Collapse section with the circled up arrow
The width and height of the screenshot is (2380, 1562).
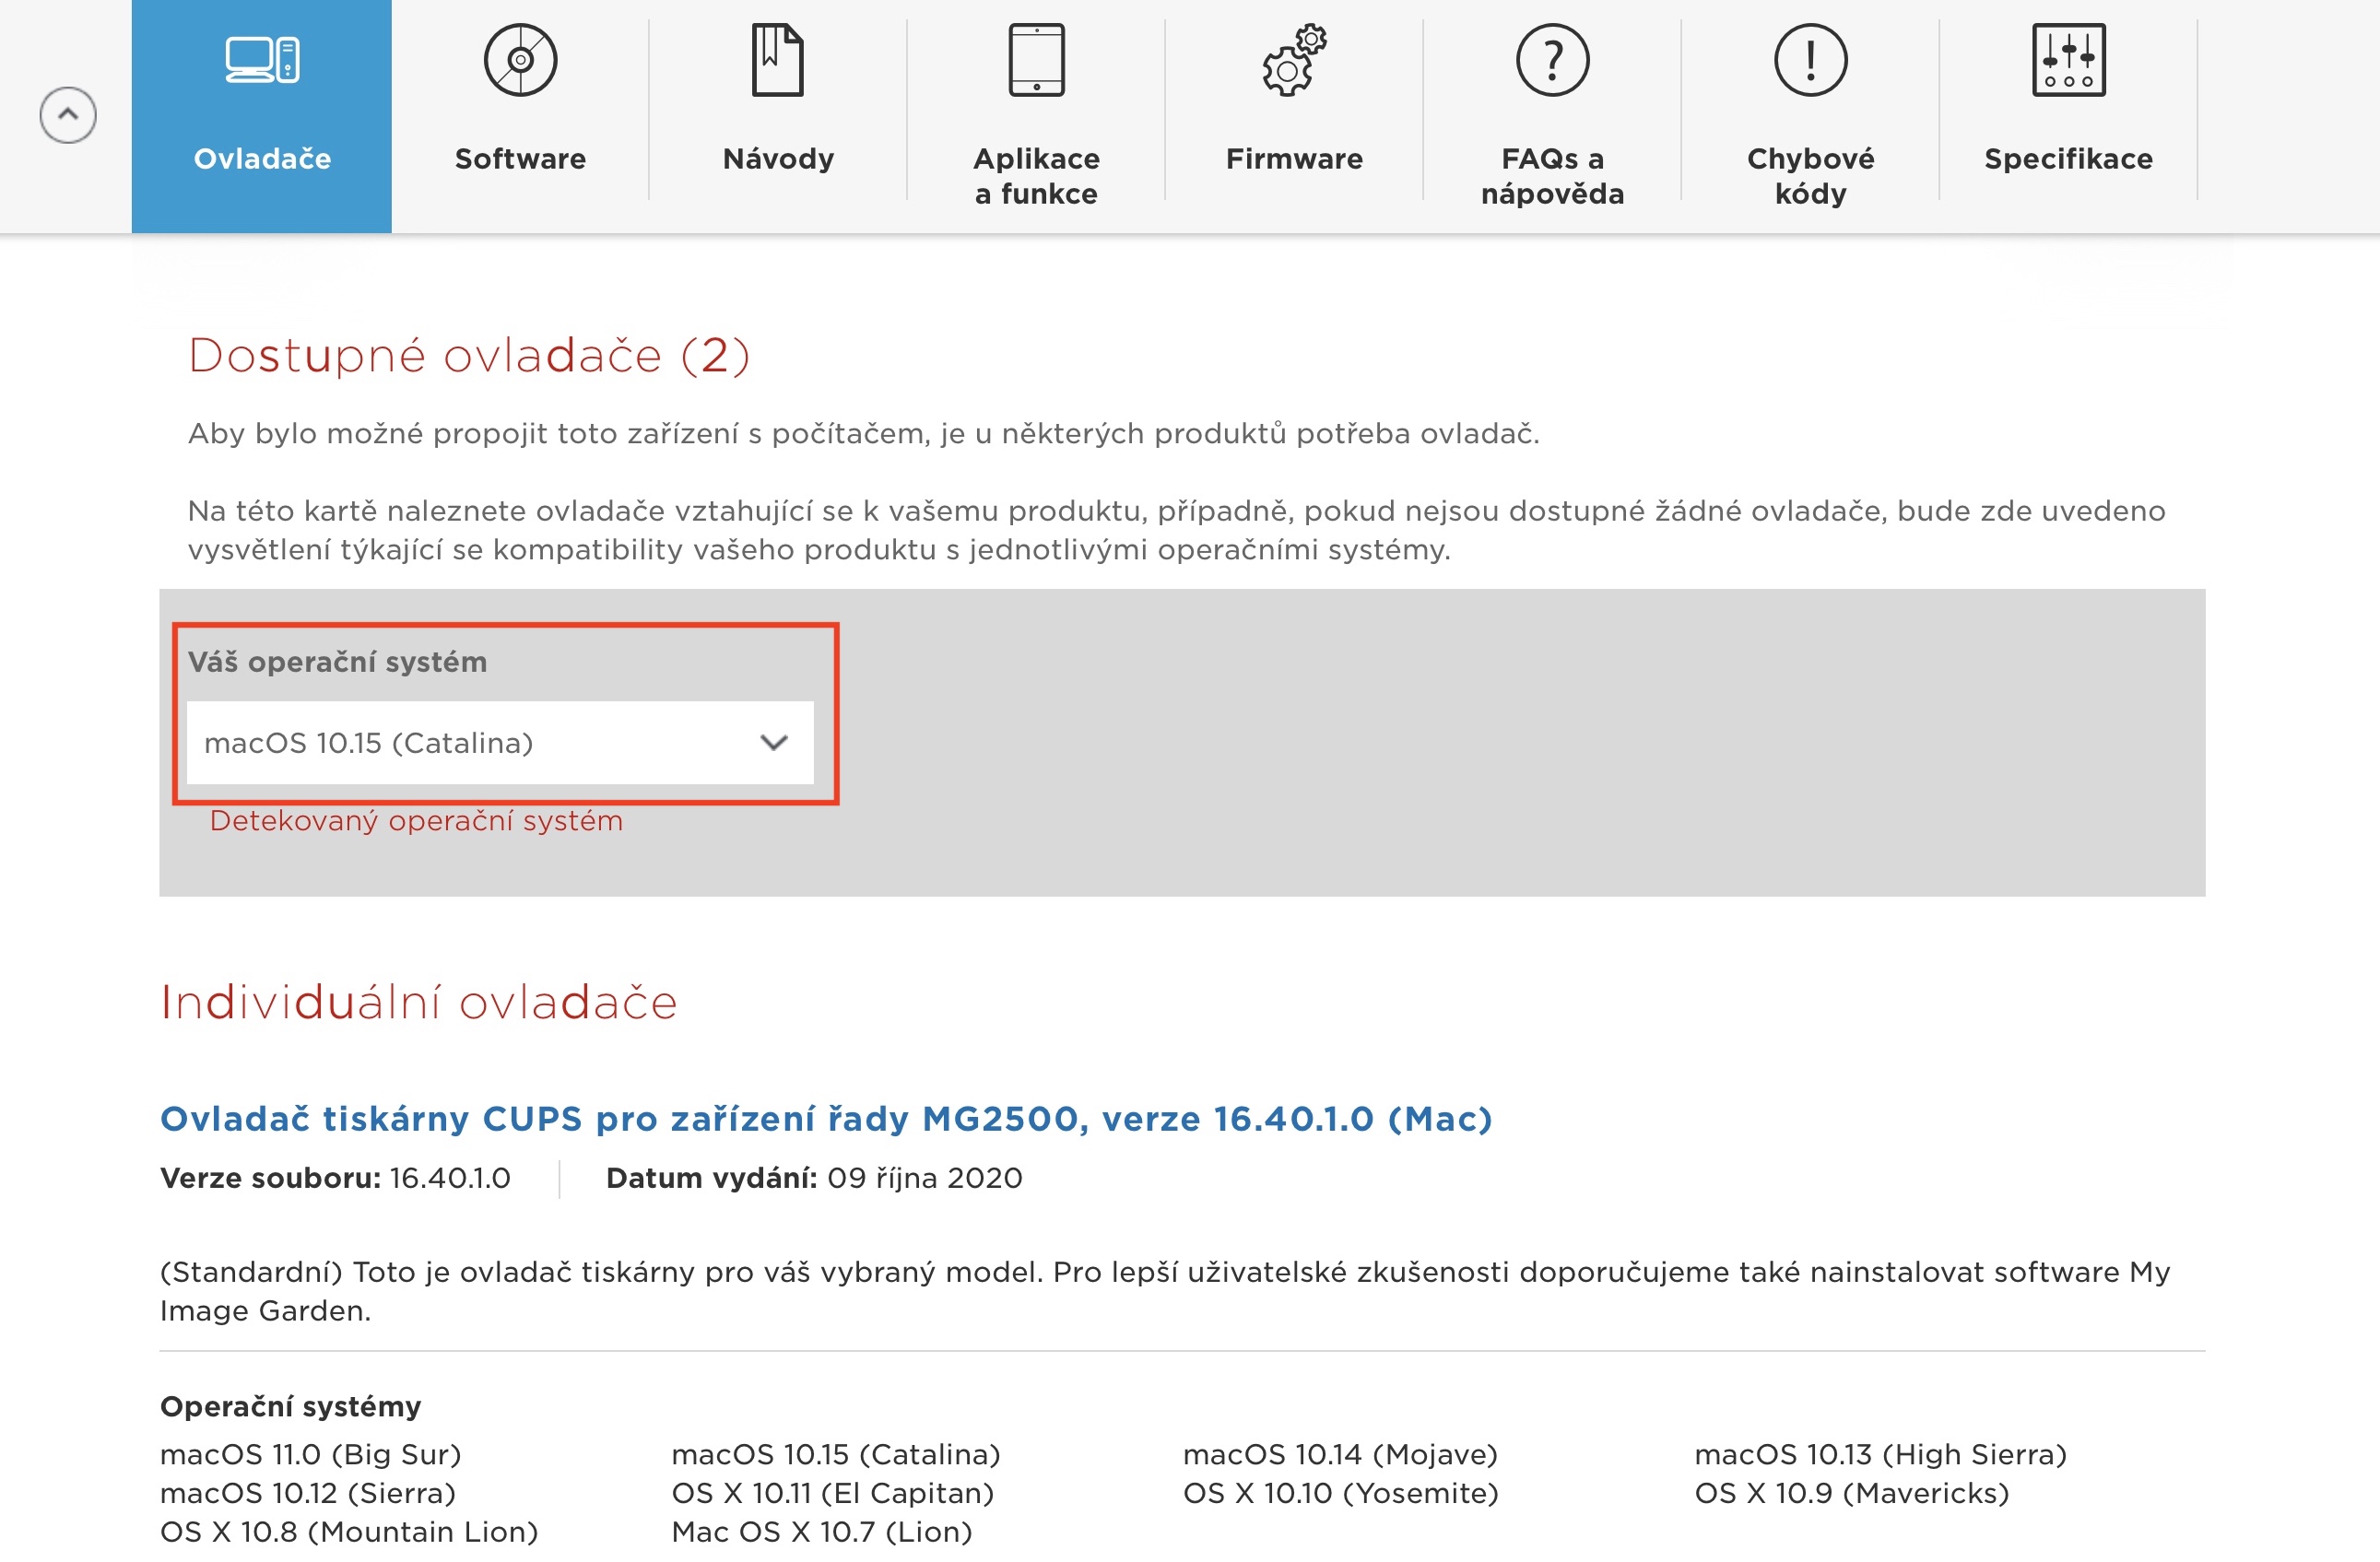click(68, 115)
